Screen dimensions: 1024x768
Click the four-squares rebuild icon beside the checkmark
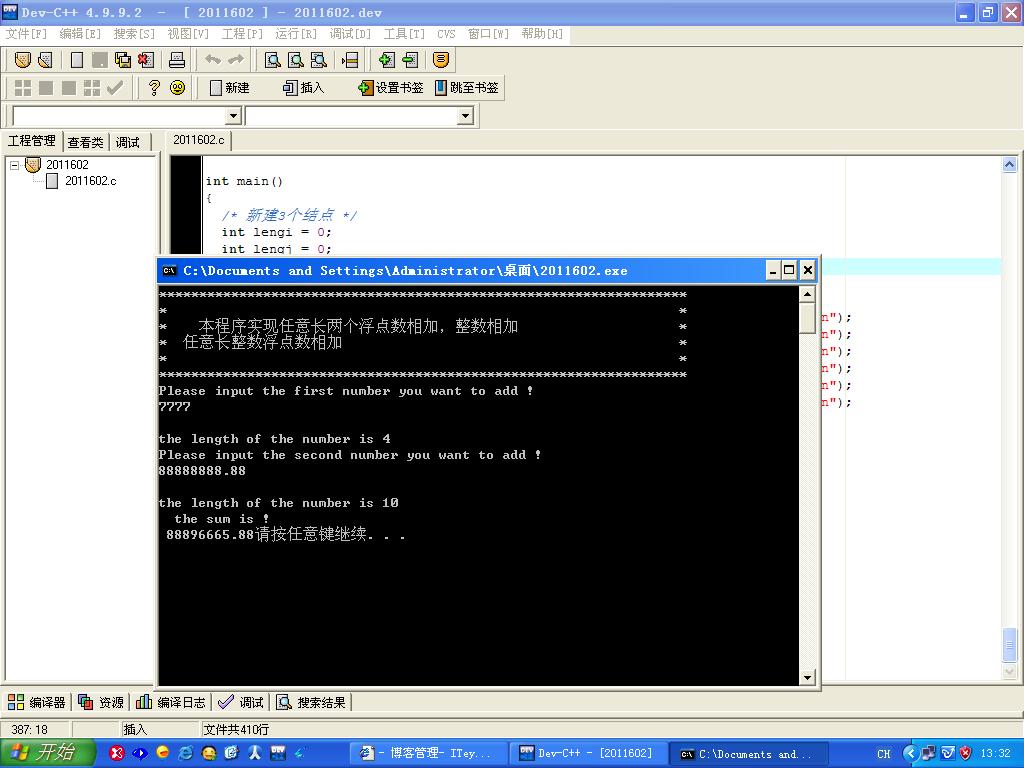[92, 88]
